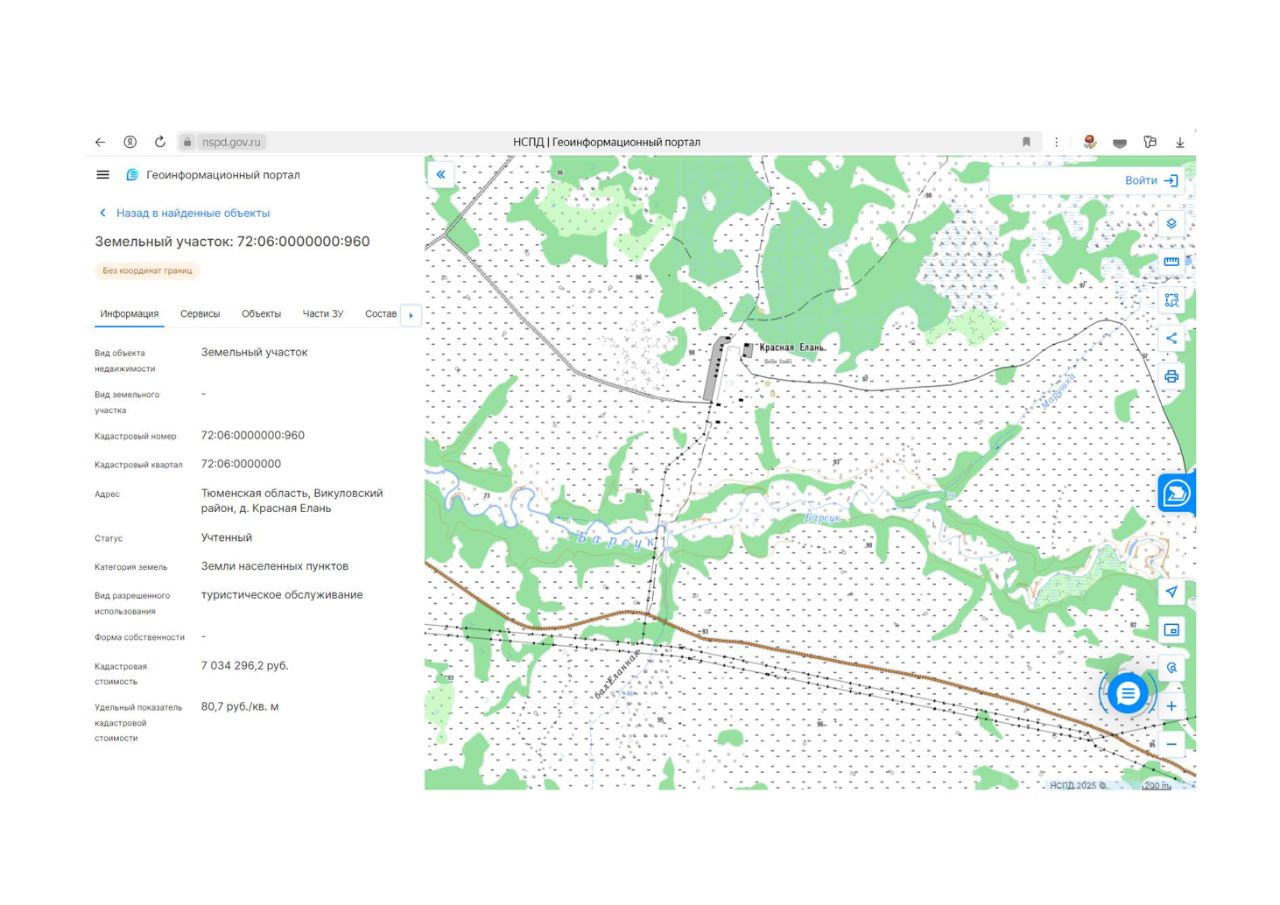Open the browser downloads arrow icon
Image resolution: width=1280 pixels, height=905 pixels.
pyautogui.click(x=1180, y=142)
